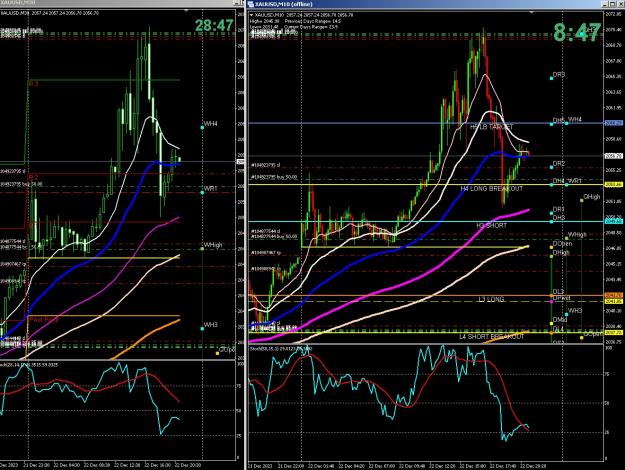Select the H4 LONG BREAKOUT label

pos(491,189)
